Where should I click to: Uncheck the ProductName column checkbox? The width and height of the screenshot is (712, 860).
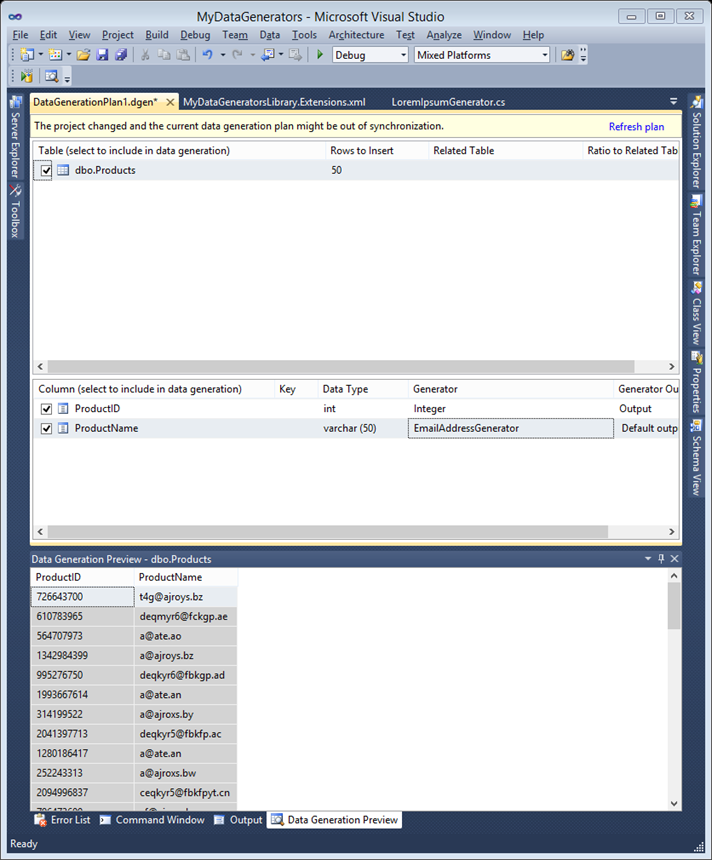46,428
